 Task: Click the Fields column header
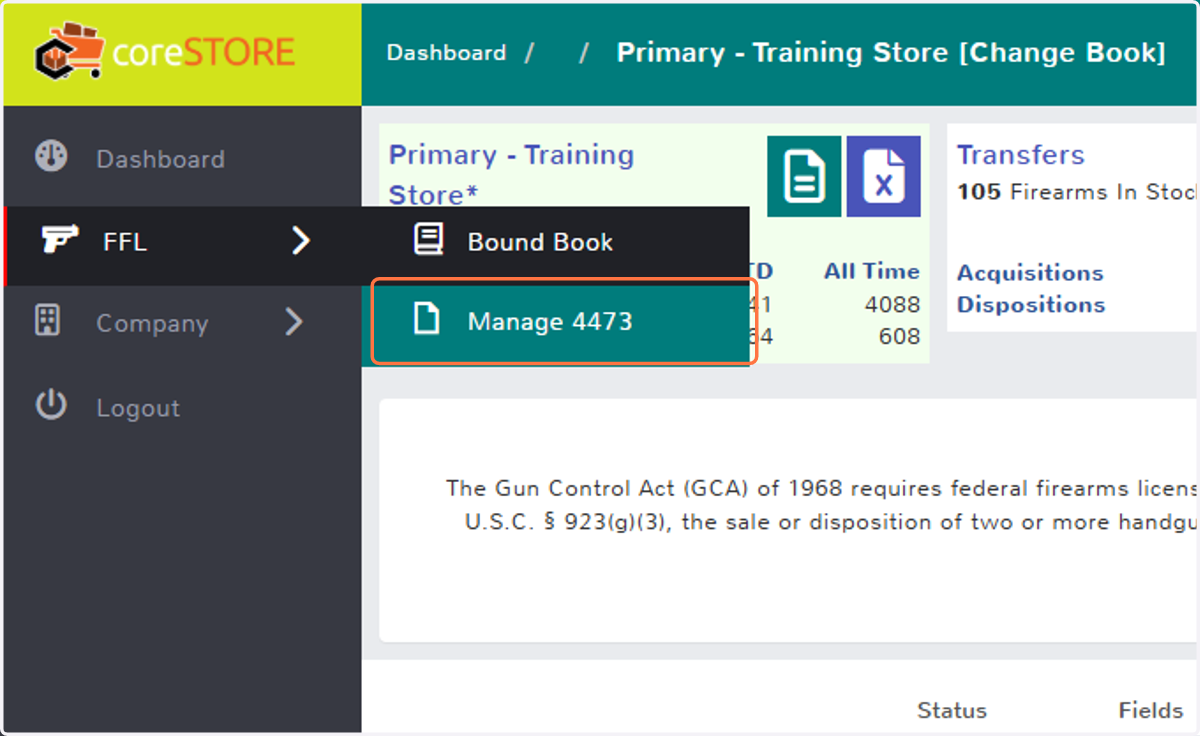click(x=1151, y=710)
